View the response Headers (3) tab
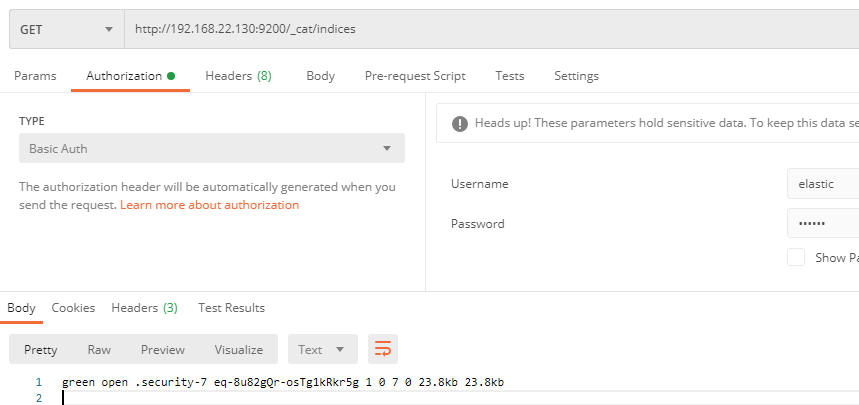 pyautogui.click(x=145, y=308)
